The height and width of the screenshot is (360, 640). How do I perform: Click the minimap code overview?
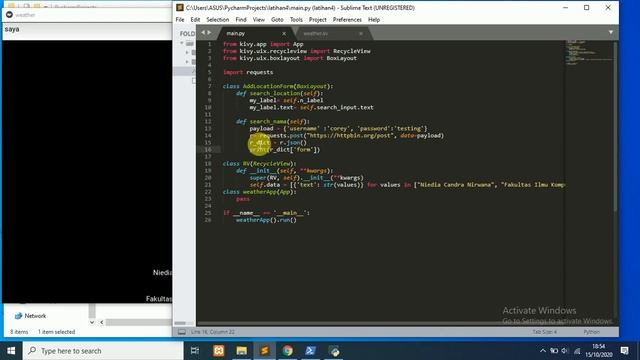[588, 53]
